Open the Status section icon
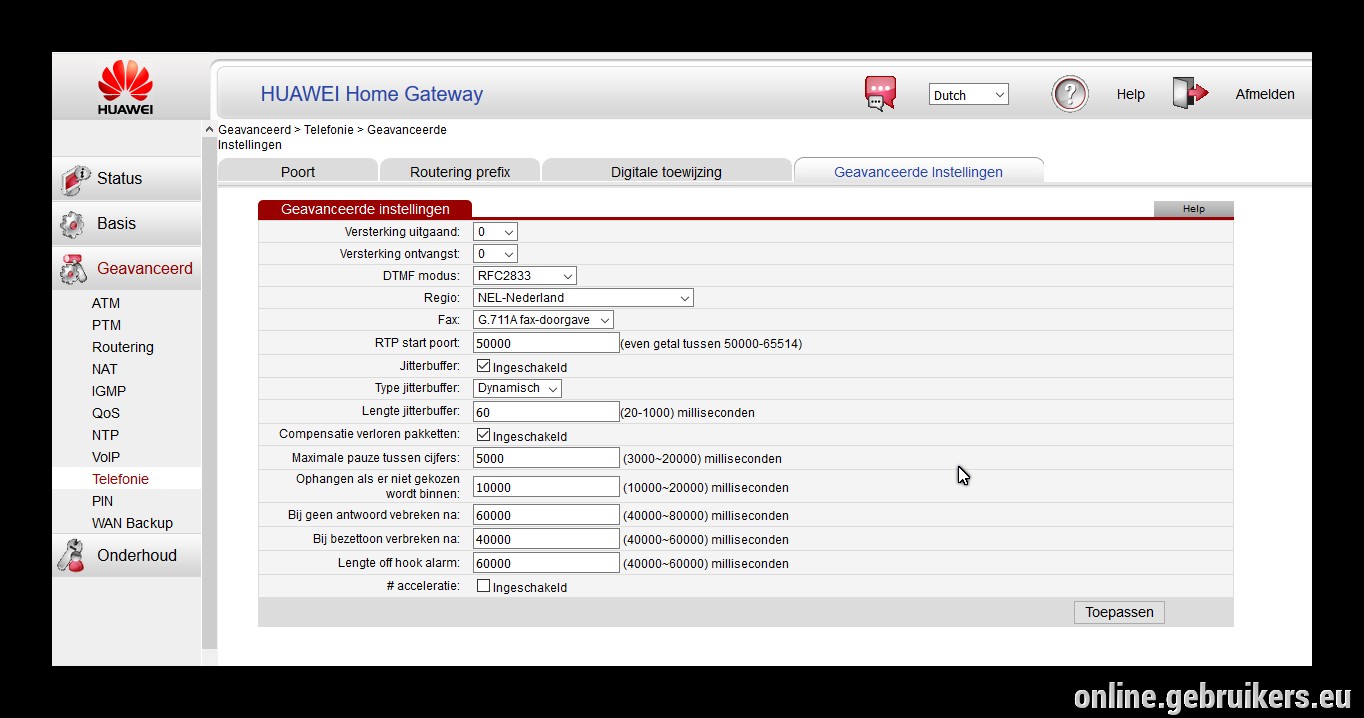Viewport: 1364px width, 718px height. click(x=75, y=179)
